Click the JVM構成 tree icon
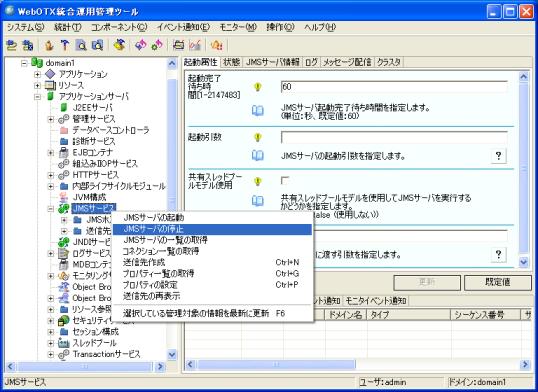Viewport: 538px width, 392px height. coord(64,197)
